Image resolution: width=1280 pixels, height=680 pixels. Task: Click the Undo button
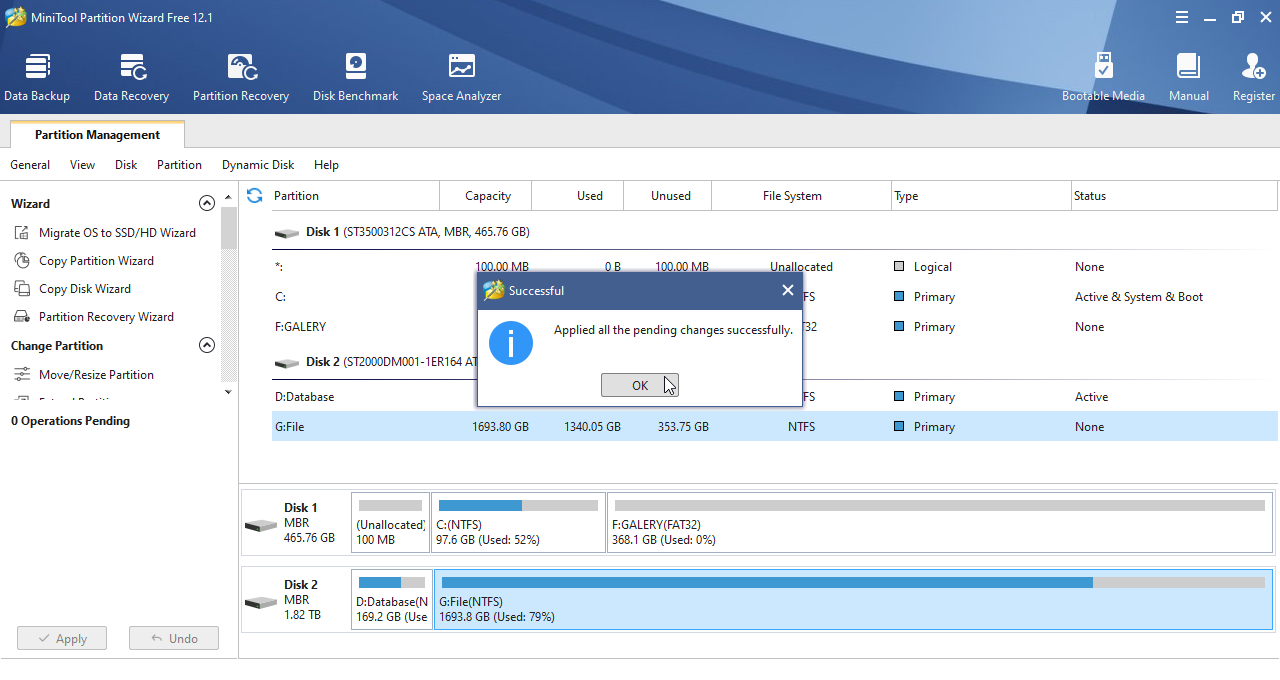(174, 638)
